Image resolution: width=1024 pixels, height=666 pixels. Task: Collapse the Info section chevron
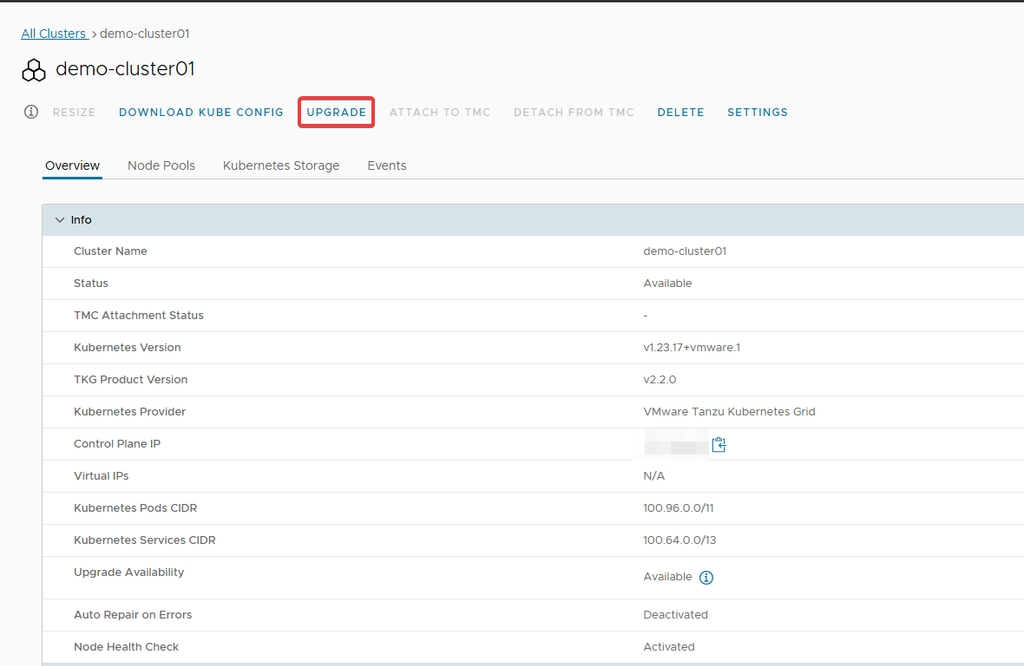tap(59, 220)
